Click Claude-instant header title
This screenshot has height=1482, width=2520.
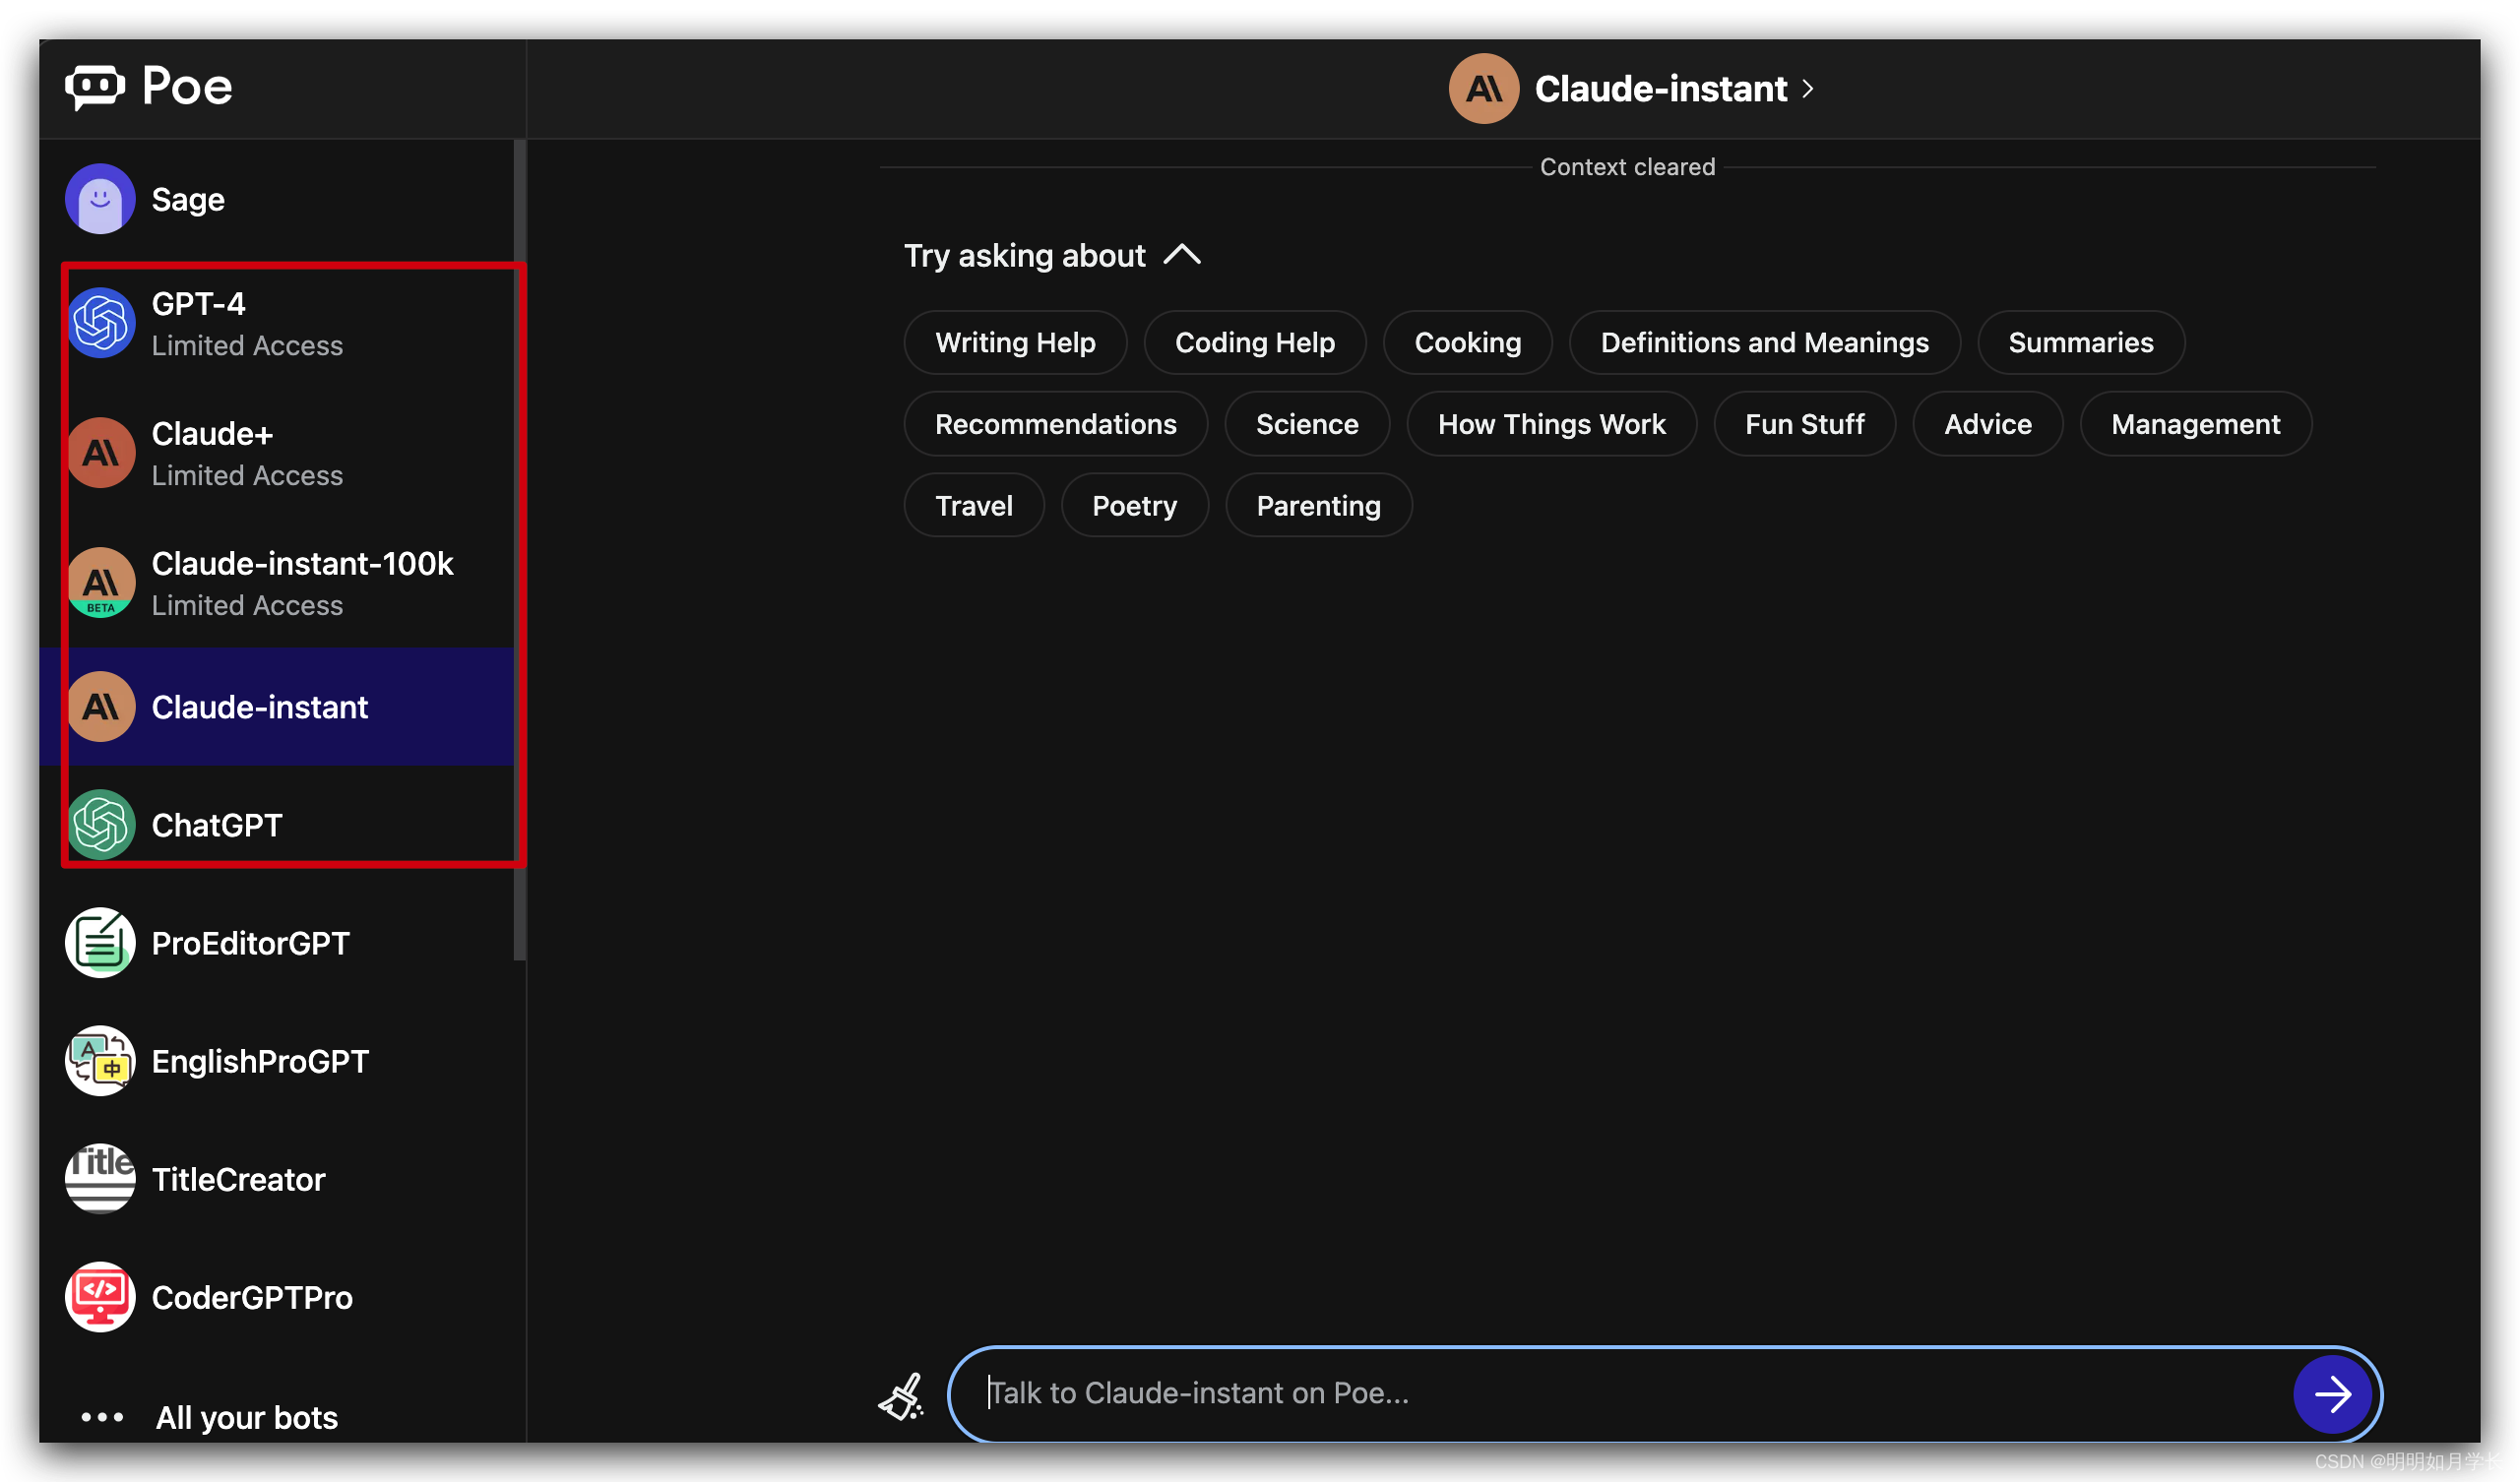point(1660,89)
